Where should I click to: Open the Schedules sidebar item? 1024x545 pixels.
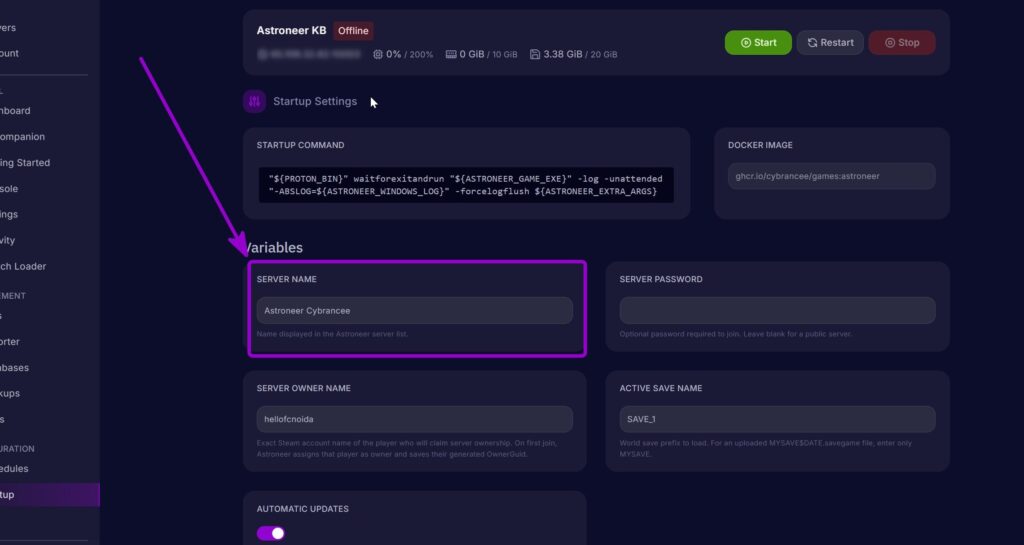tap(14, 469)
